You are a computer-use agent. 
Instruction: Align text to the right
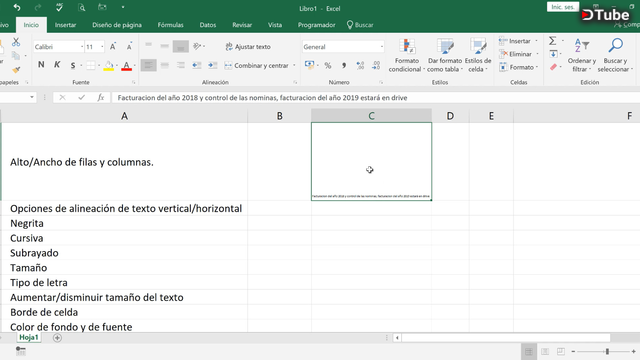180,65
